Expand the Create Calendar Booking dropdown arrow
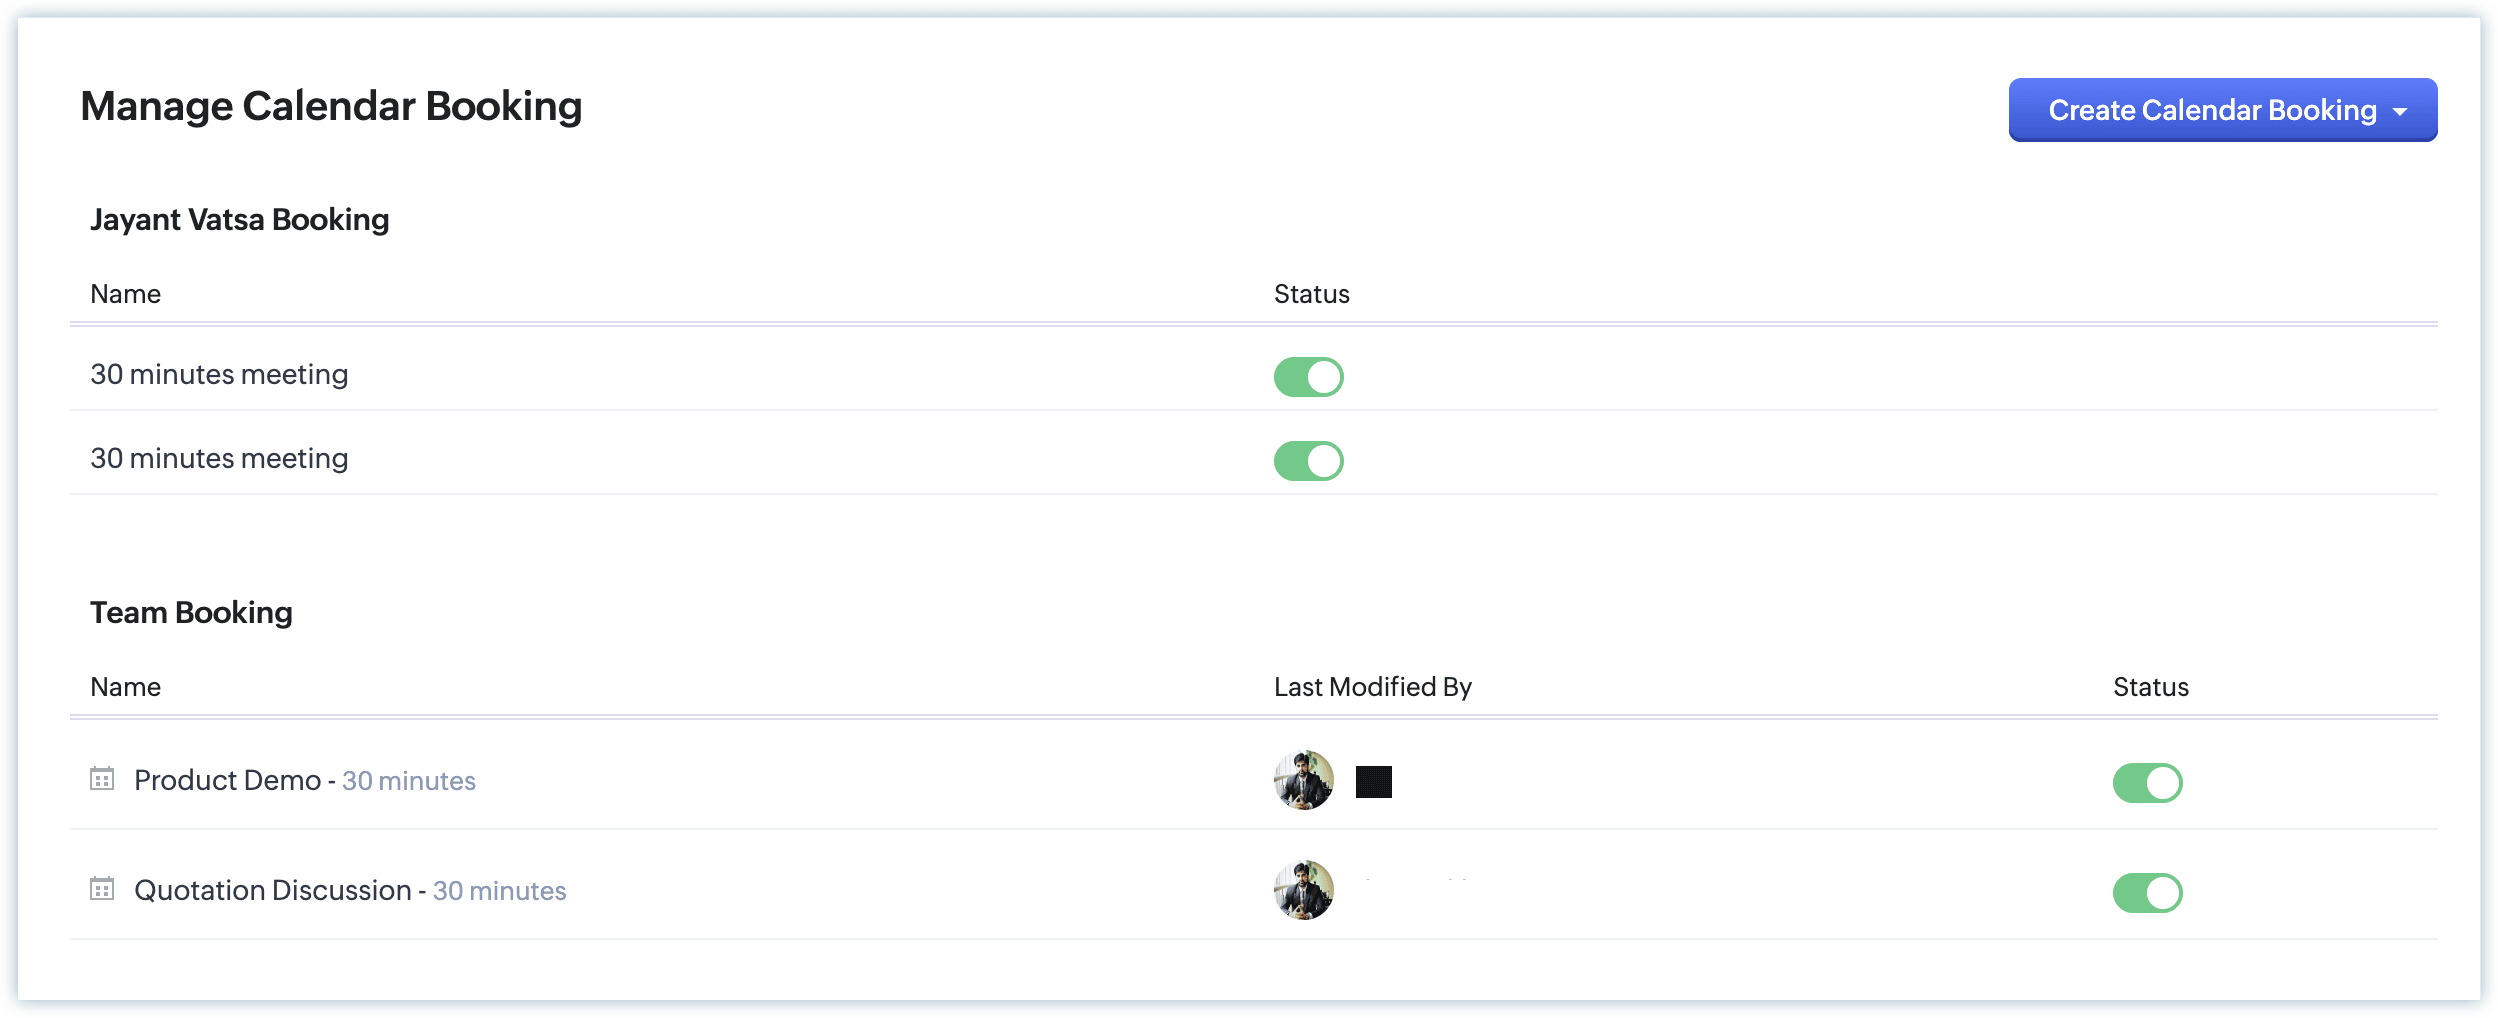 click(2400, 112)
